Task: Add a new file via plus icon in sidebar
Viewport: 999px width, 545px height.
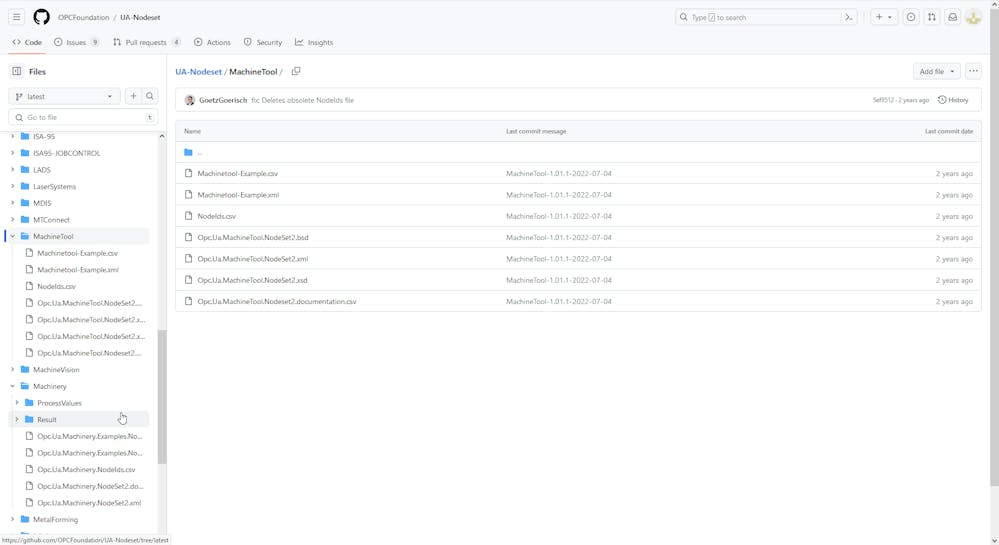Action: pos(133,96)
